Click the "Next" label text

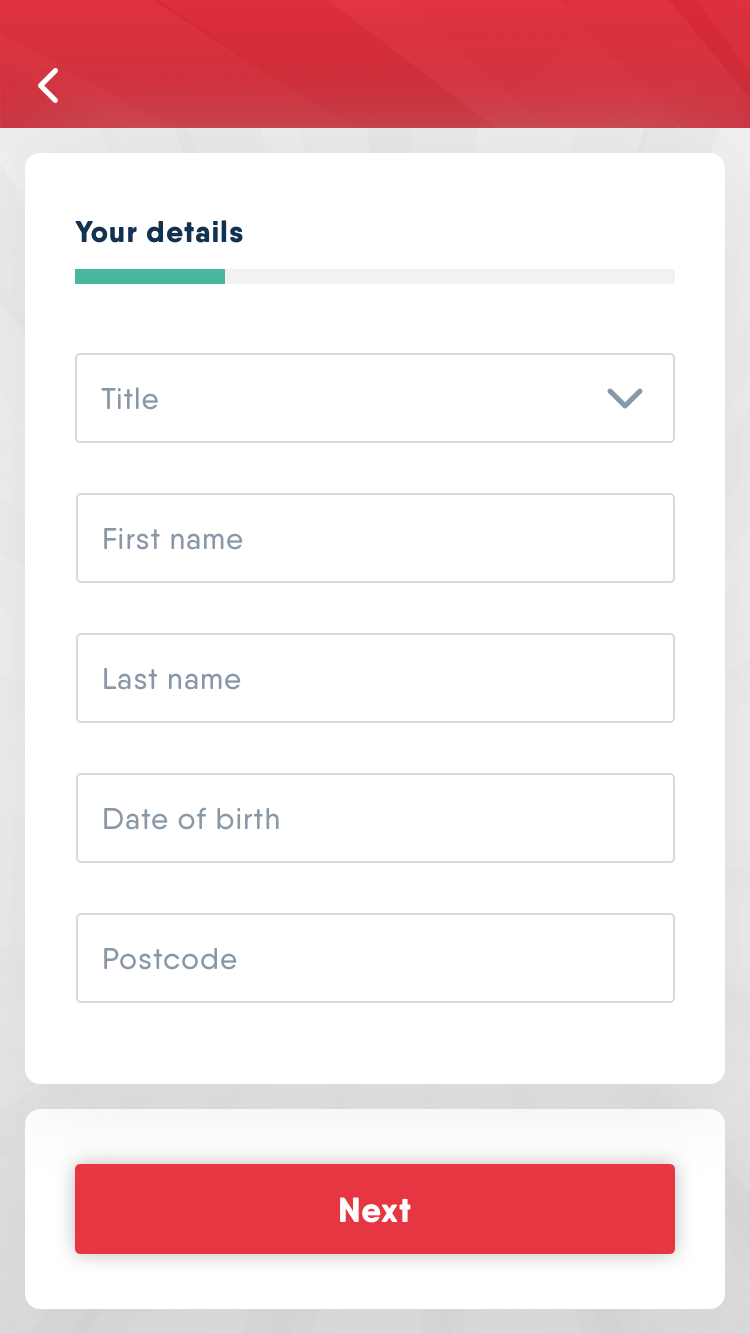click(375, 1210)
